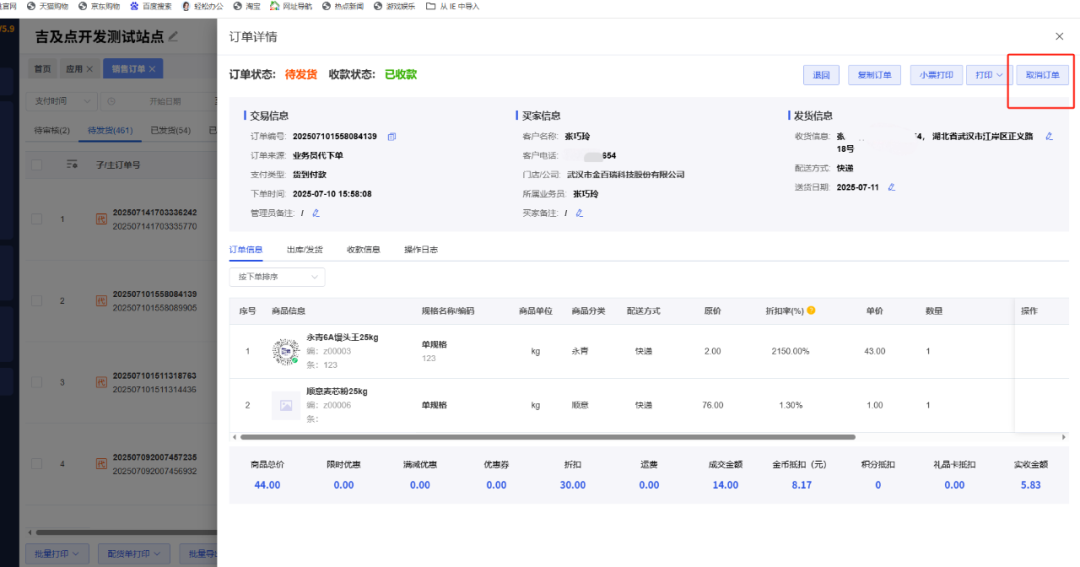Viewport: 1080px width, 567px height.
Task: Switch to the 出库/发货 tab
Action: [x=304, y=249]
